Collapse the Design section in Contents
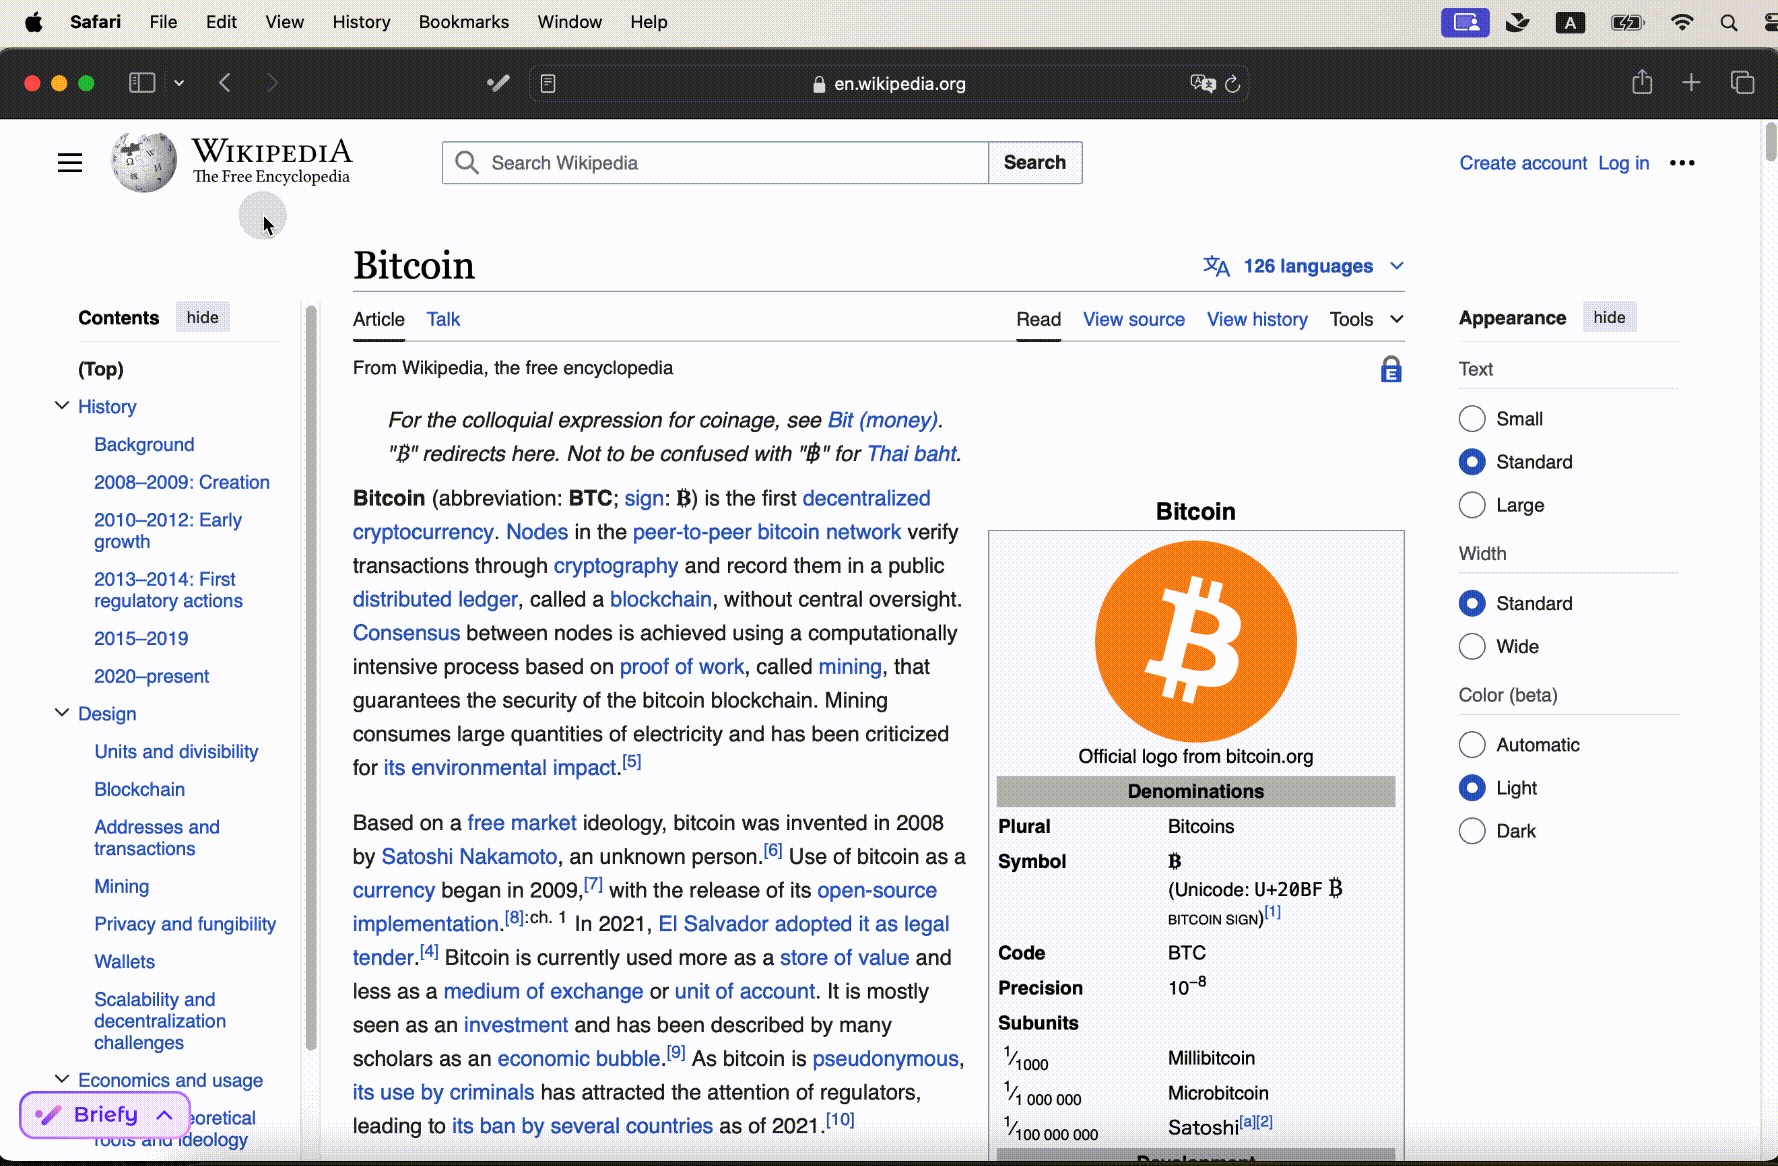The image size is (1778, 1166). 62,713
